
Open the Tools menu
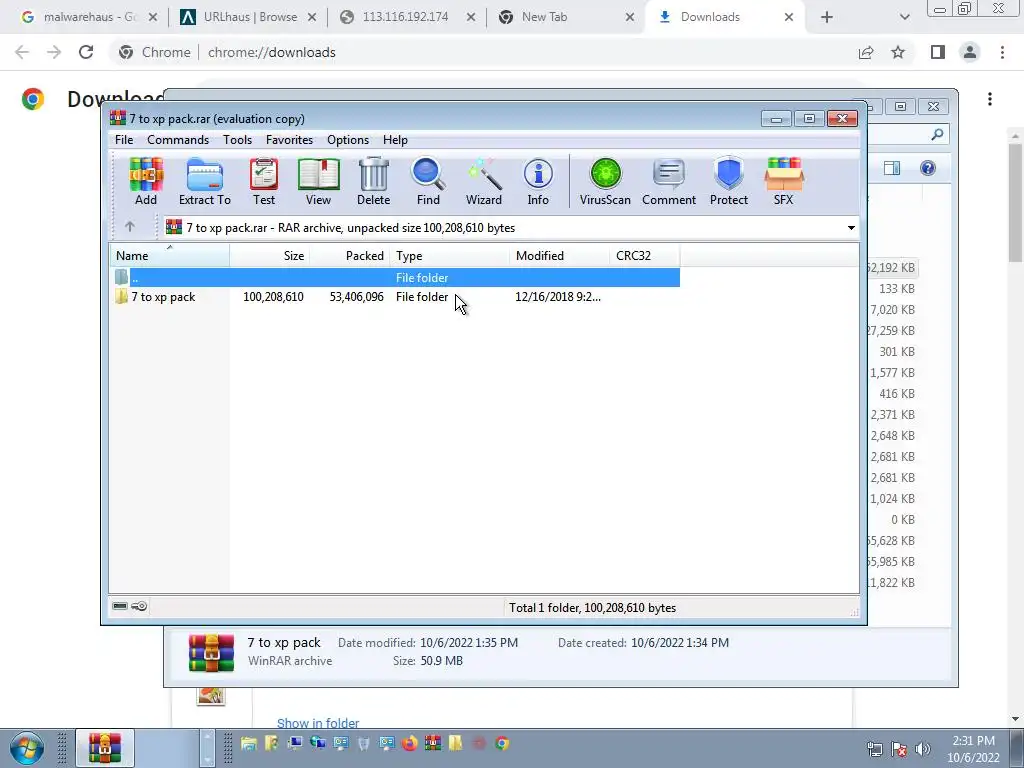click(x=237, y=140)
